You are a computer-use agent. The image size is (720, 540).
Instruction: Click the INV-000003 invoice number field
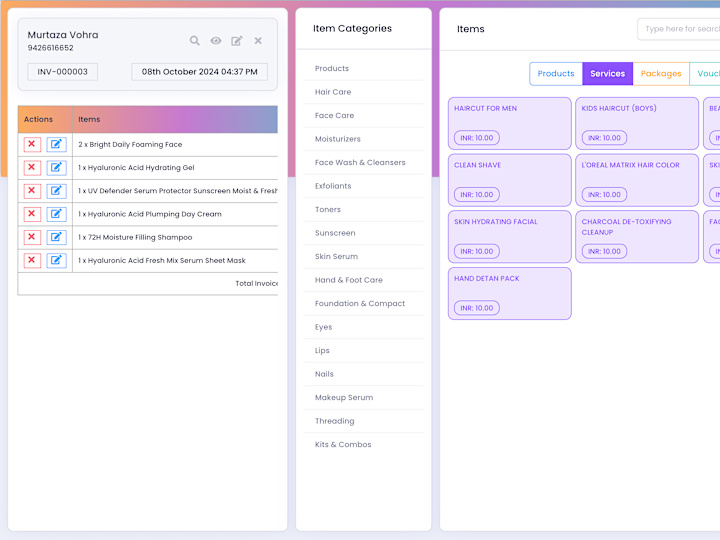(x=62, y=72)
